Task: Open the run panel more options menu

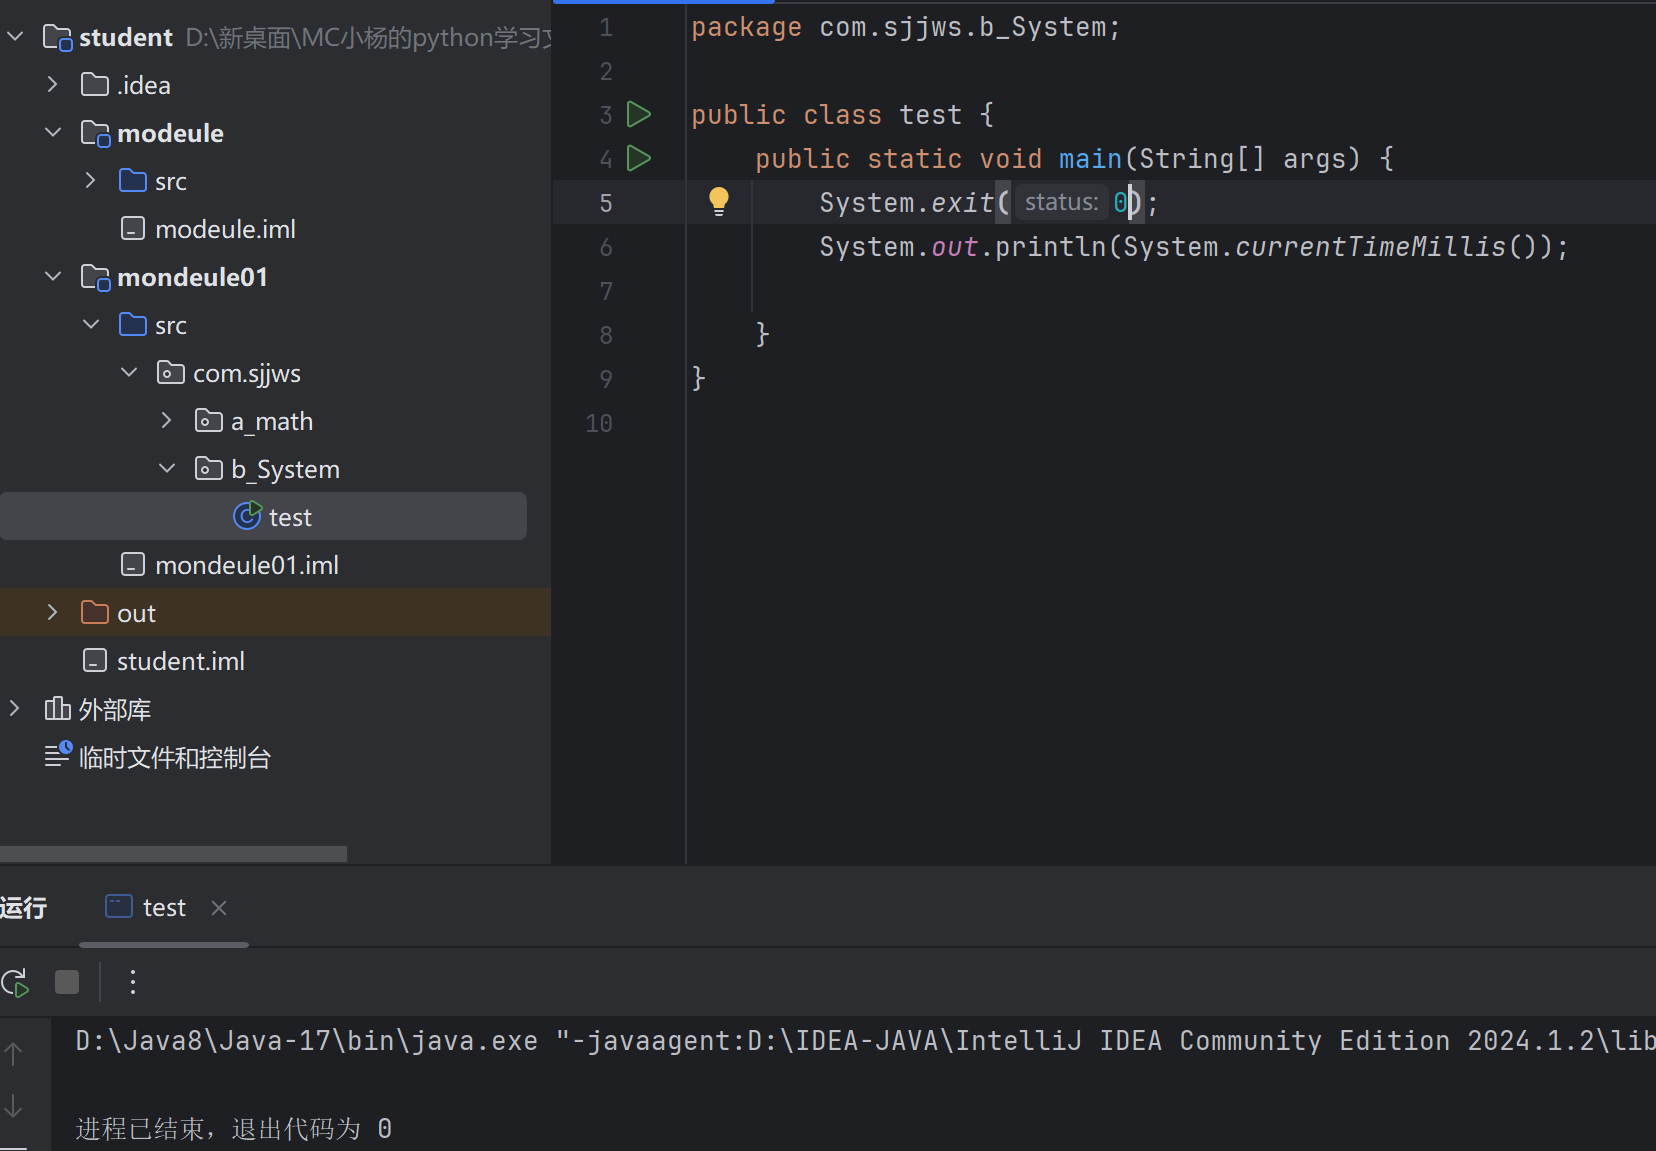Action: coord(132,982)
